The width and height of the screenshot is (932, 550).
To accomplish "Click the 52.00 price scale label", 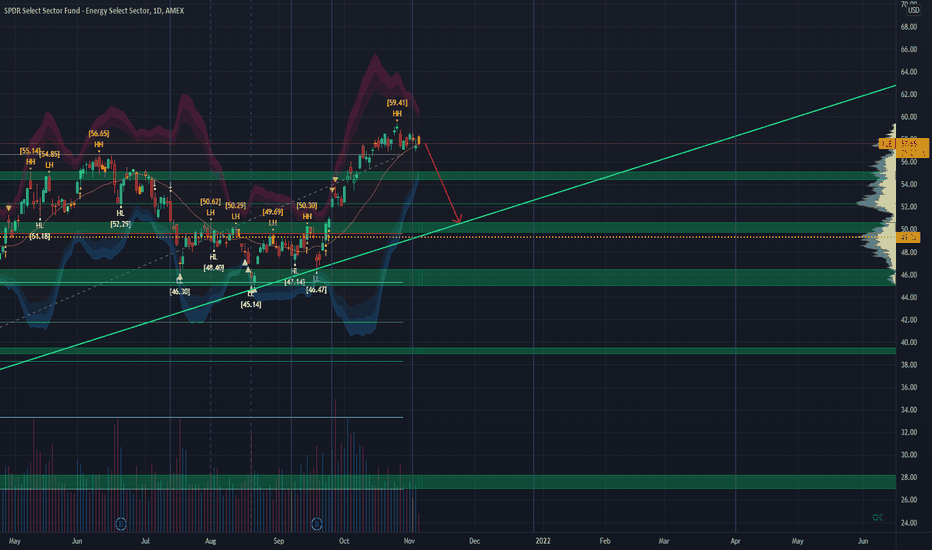I will pos(908,207).
